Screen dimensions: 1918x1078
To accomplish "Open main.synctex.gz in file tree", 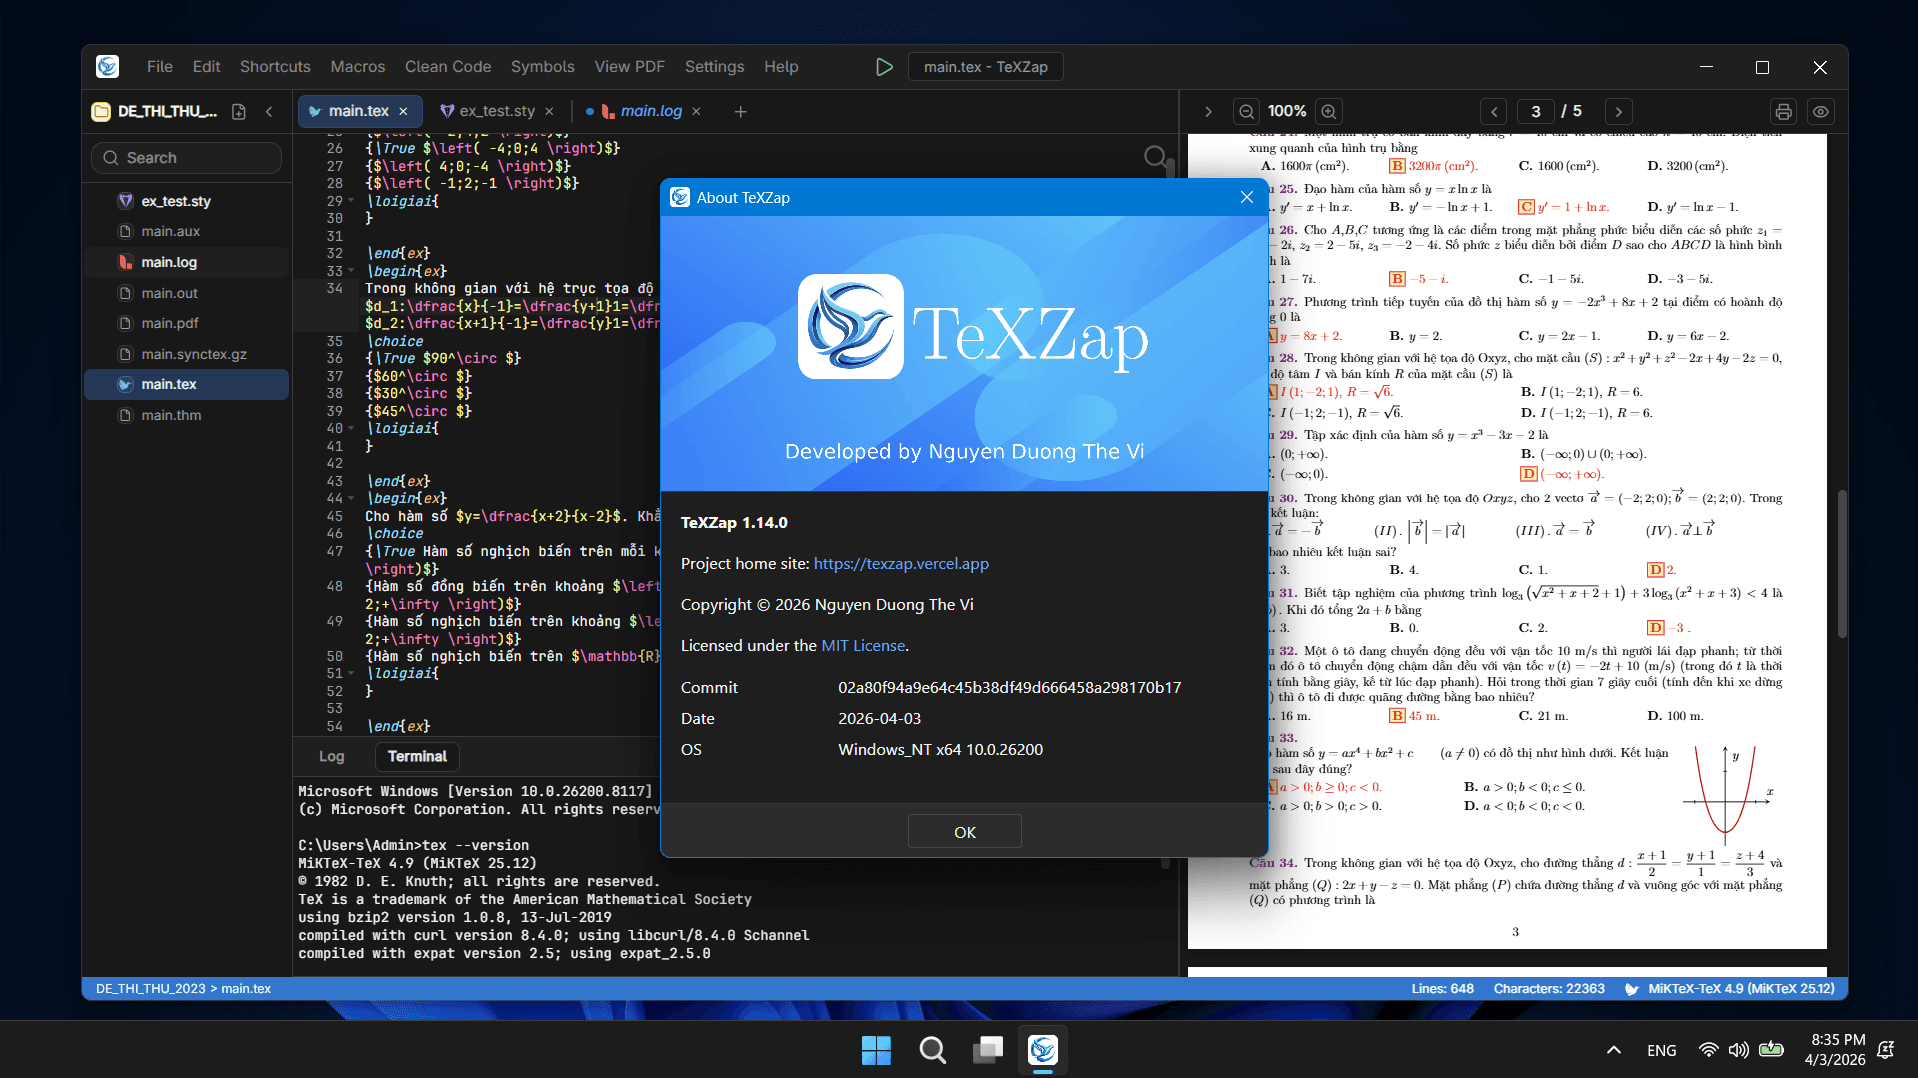I will [x=187, y=354].
